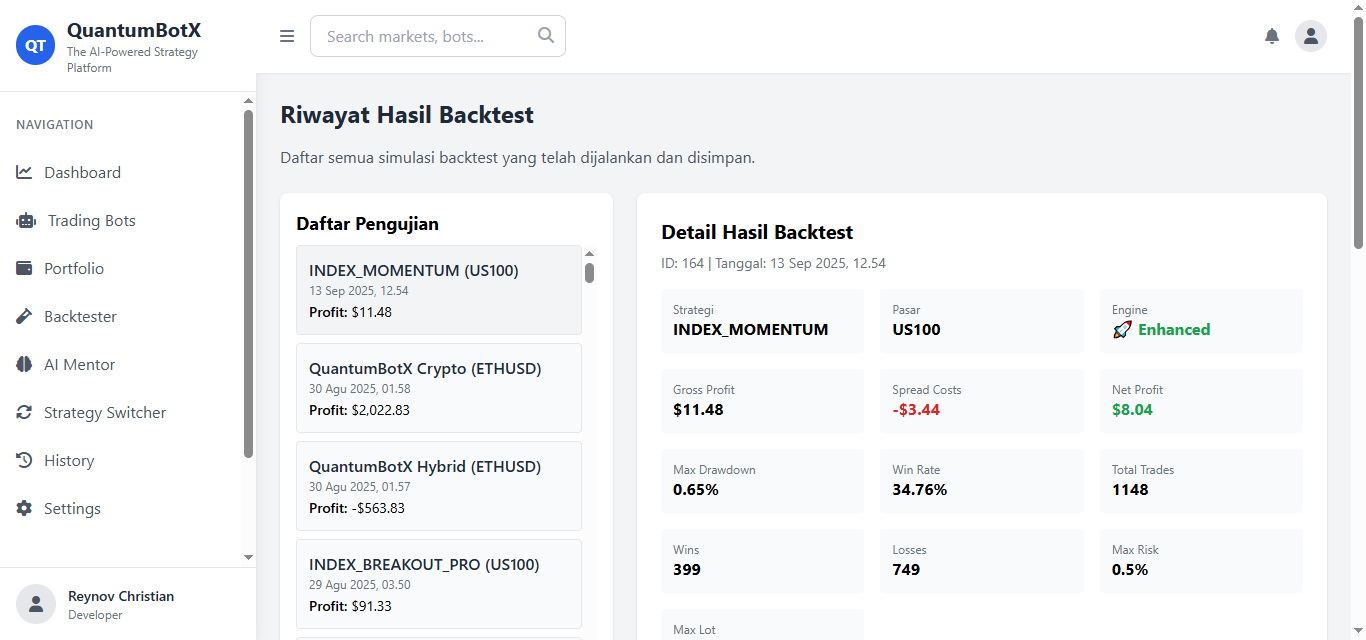Click the Enhanced engine label
The width and height of the screenshot is (1366, 640).
(x=1174, y=330)
